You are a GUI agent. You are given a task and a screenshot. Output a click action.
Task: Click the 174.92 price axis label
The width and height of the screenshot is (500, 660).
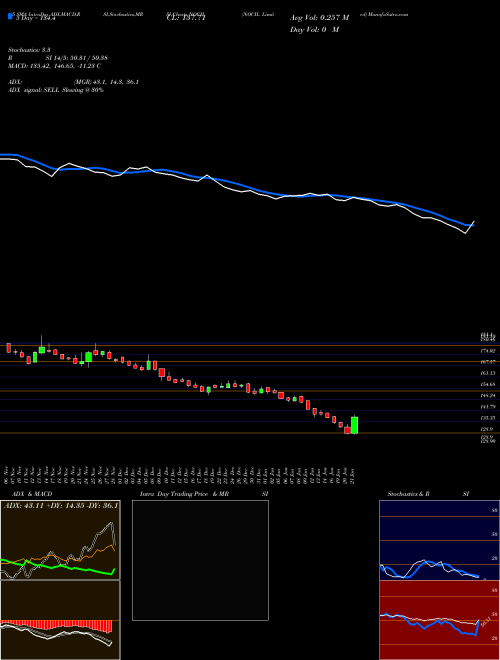click(488, 351)
